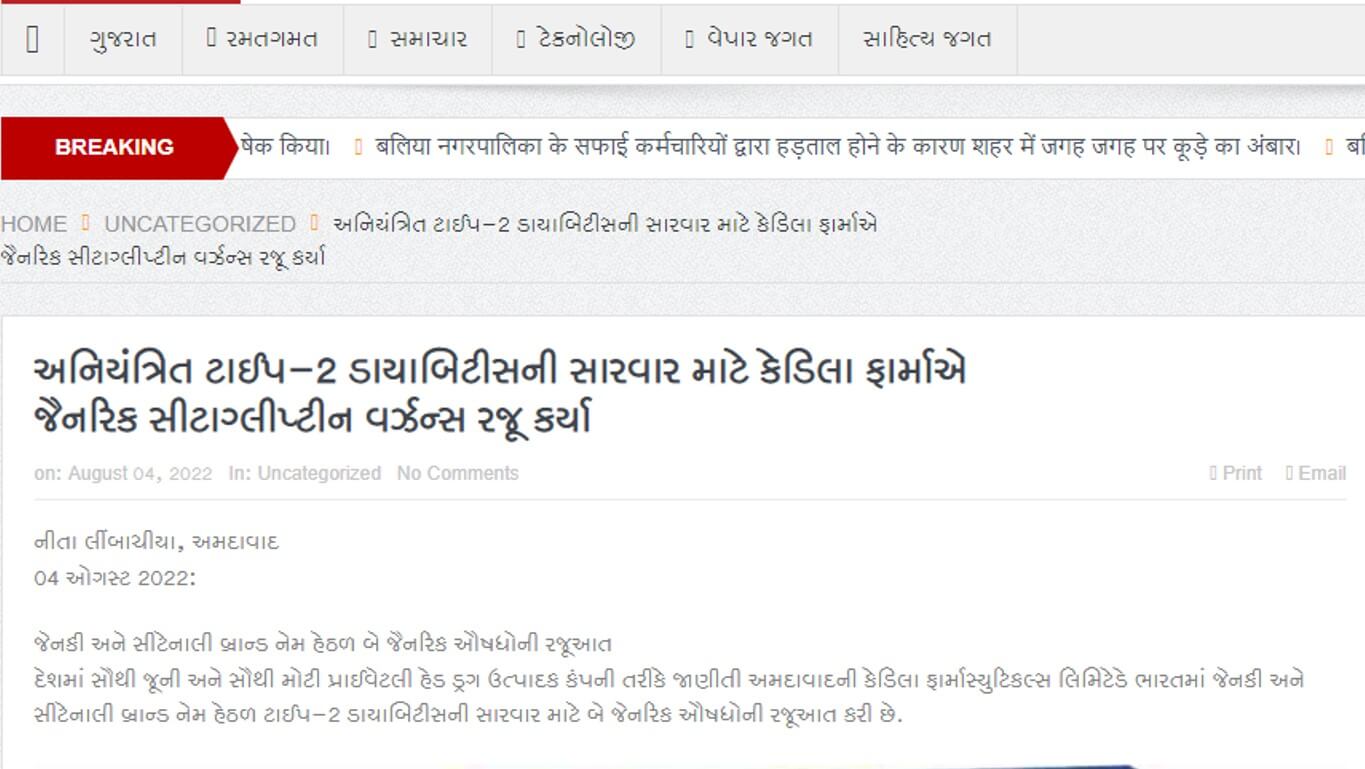Open the ગુજરાત menu item
Image resolution: width=1365 pixels, height=769 pixels.
pyautogui.click(x=123, y=39)
